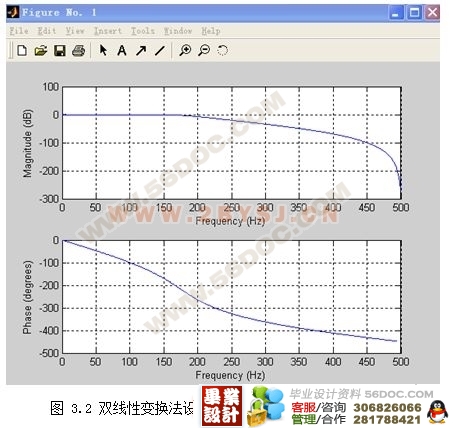Image resolution: width=453 pixels, height=428 pixels.
Task: Click the New Figure toolbar icon
Action: 22,51
